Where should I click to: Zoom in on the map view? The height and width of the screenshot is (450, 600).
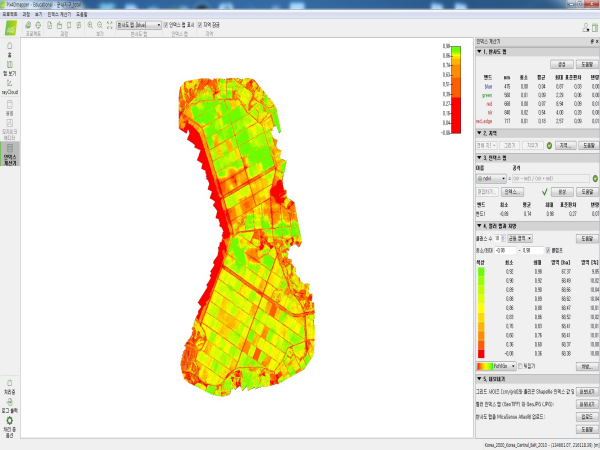click(90, 25)
